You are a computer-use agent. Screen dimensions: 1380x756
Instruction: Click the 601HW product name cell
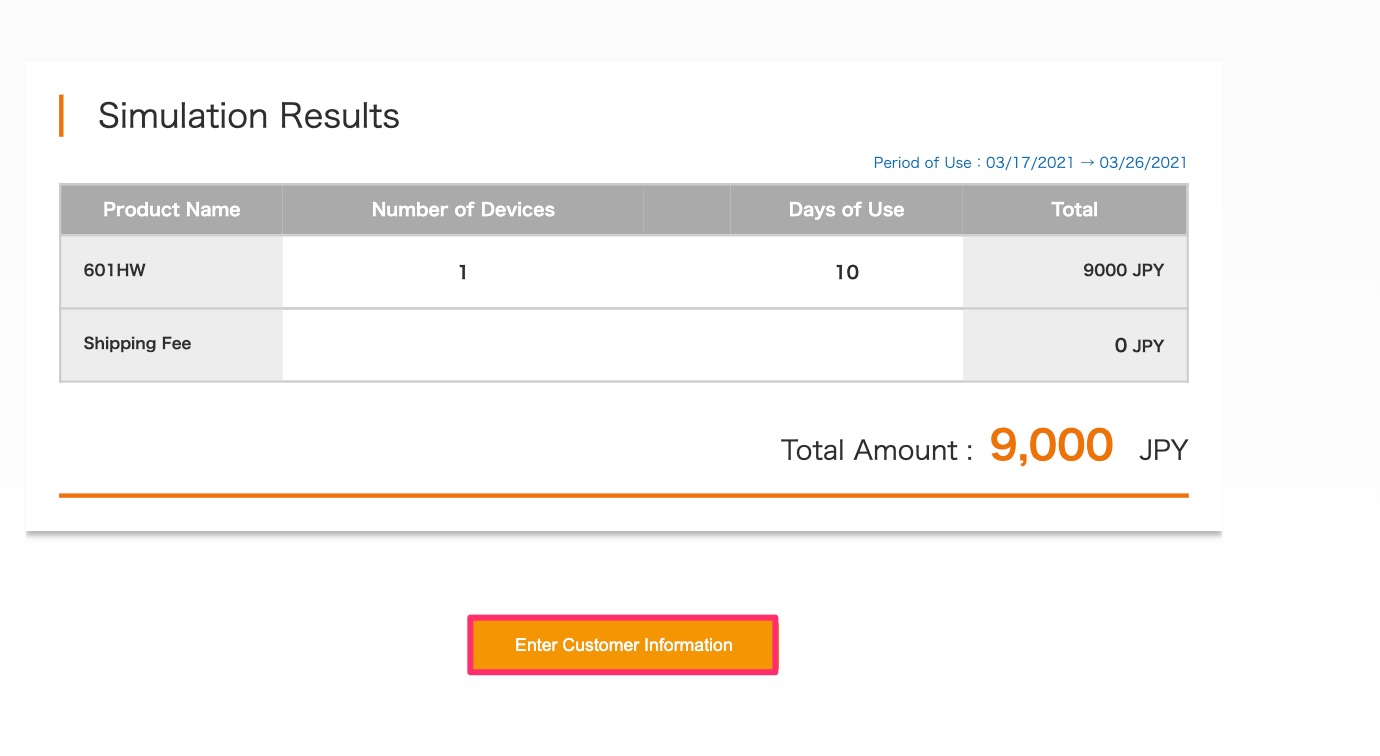[115, 270]
